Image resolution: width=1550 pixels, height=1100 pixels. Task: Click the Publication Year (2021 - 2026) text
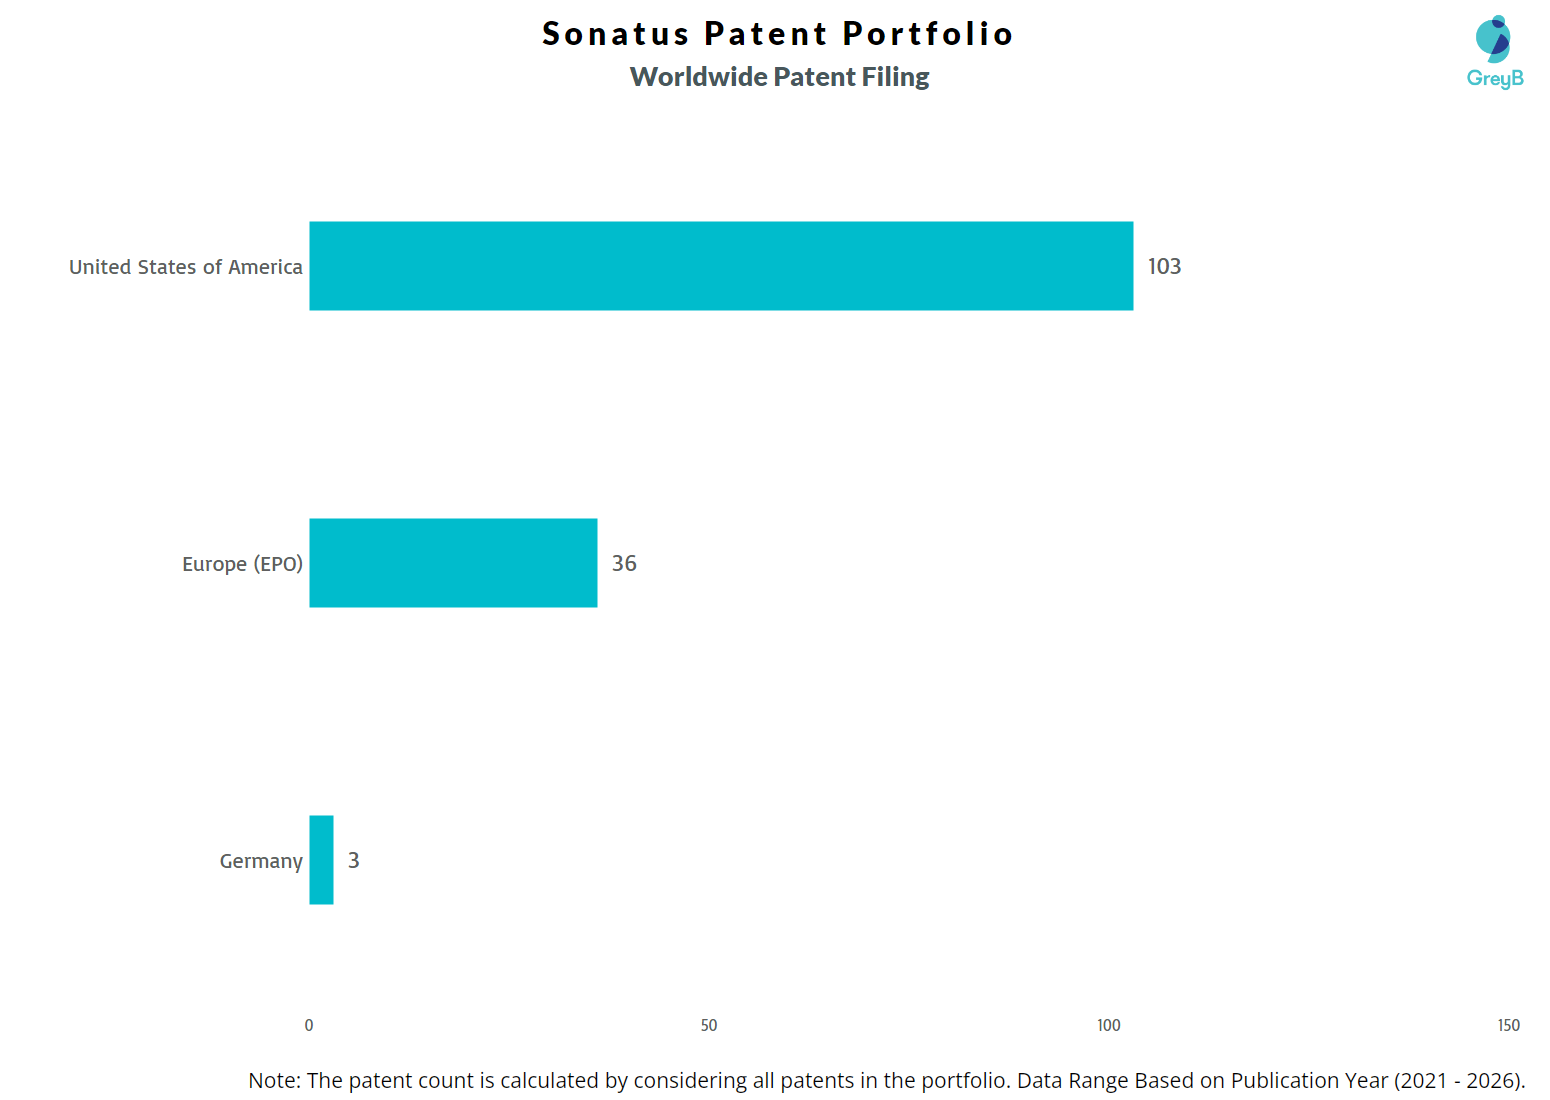(x=1378, y=1080)
